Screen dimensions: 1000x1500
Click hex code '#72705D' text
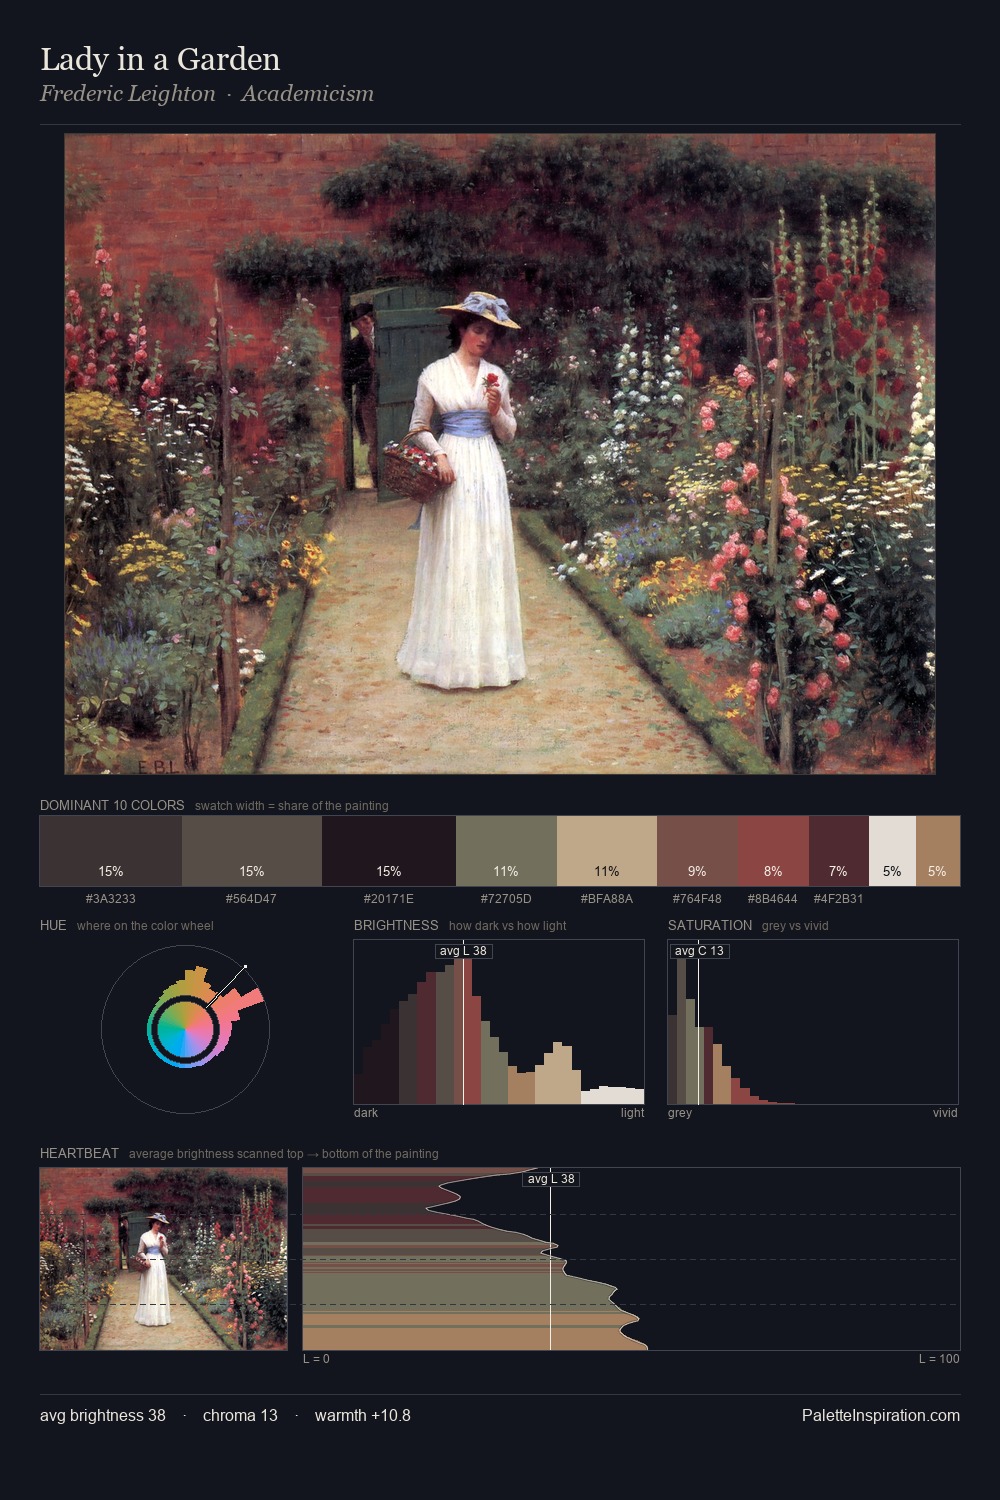pos(506,898)
